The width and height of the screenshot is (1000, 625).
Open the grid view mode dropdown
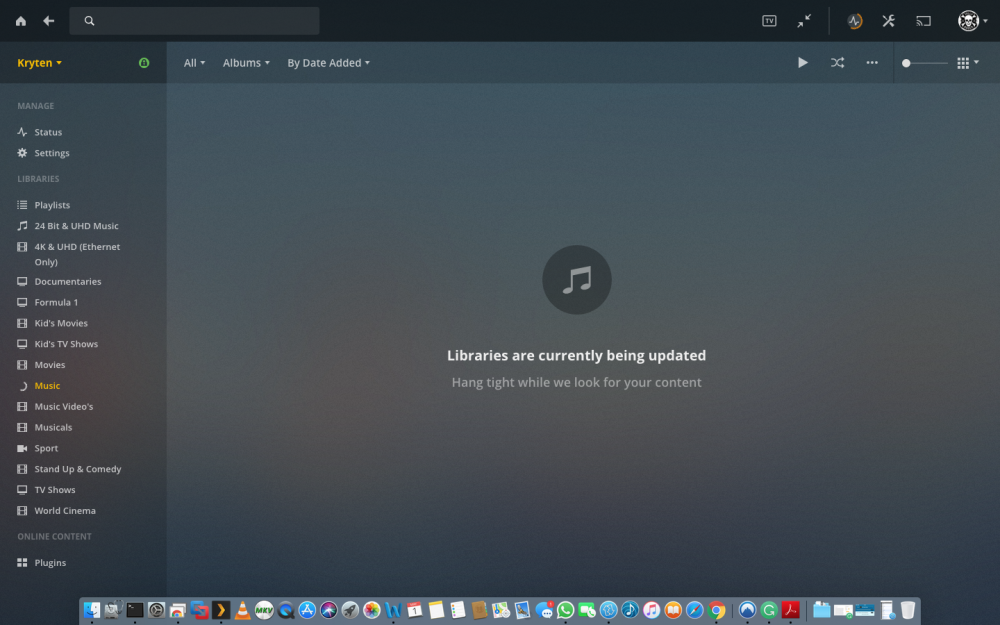(967, 62)
